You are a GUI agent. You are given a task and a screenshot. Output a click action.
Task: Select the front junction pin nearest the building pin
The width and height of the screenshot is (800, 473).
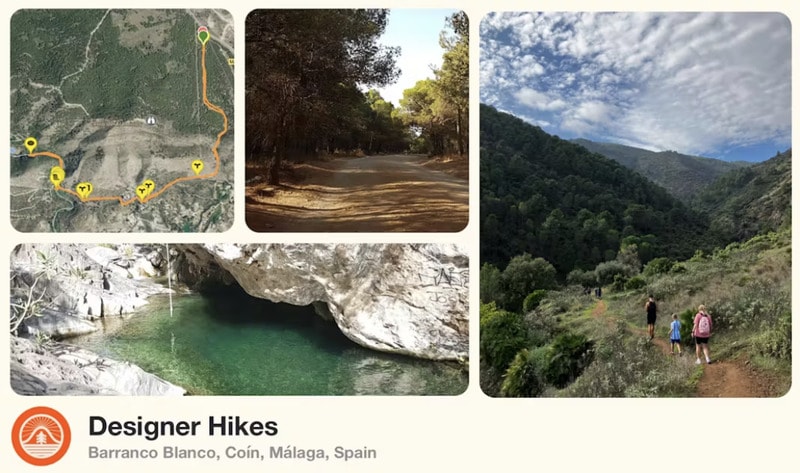(x=82, y=189)
